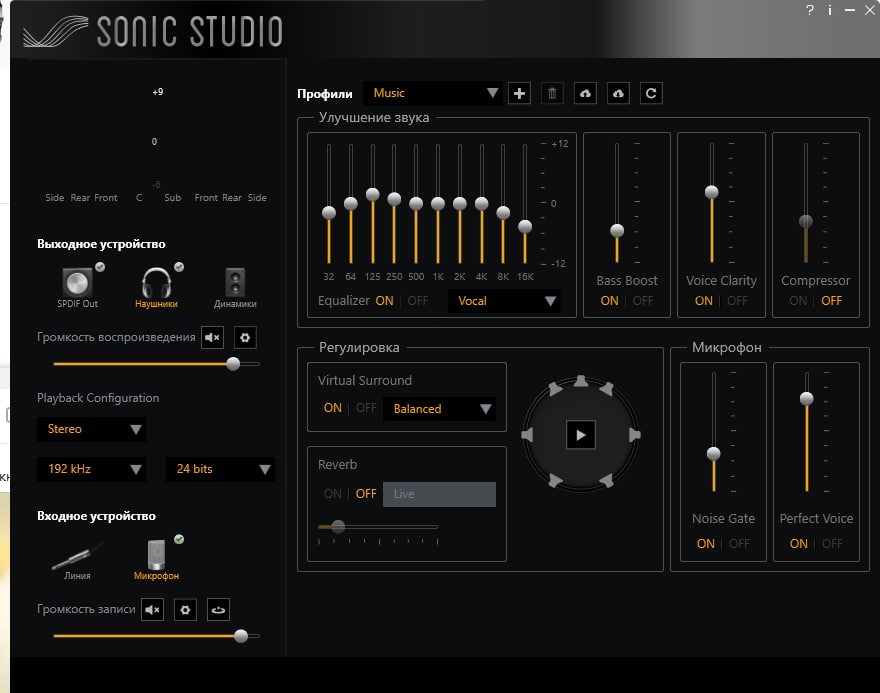Click top-right speaker on surround dial

[x=607, y=389]
